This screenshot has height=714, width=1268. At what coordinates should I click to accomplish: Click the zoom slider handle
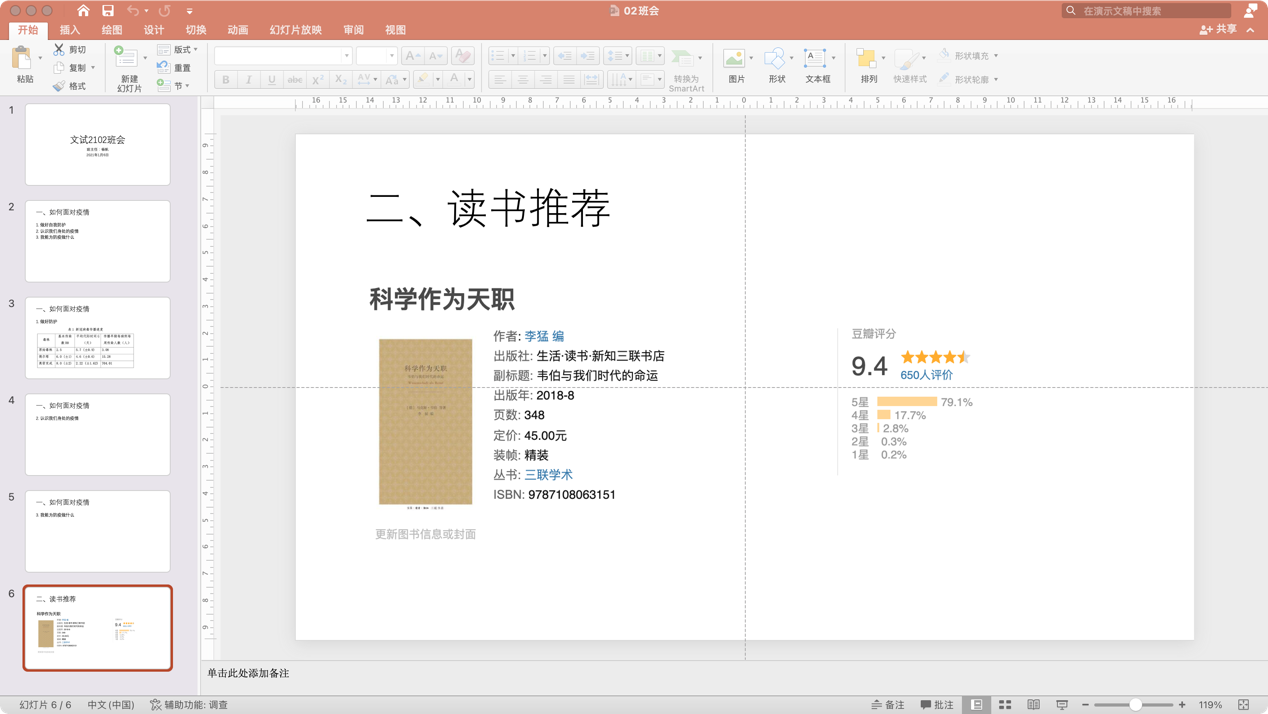(1135, 705)
